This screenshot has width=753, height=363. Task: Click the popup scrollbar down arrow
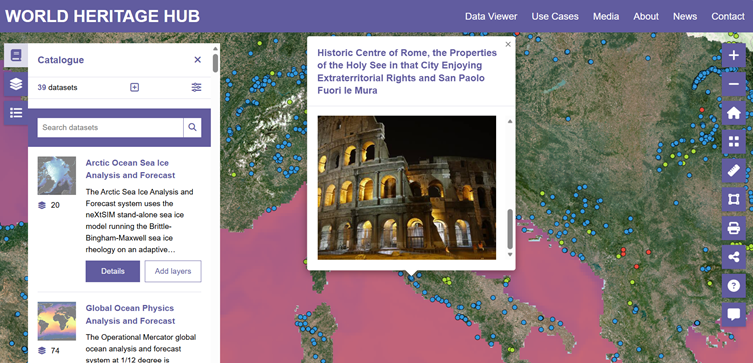tap(510, 254)
